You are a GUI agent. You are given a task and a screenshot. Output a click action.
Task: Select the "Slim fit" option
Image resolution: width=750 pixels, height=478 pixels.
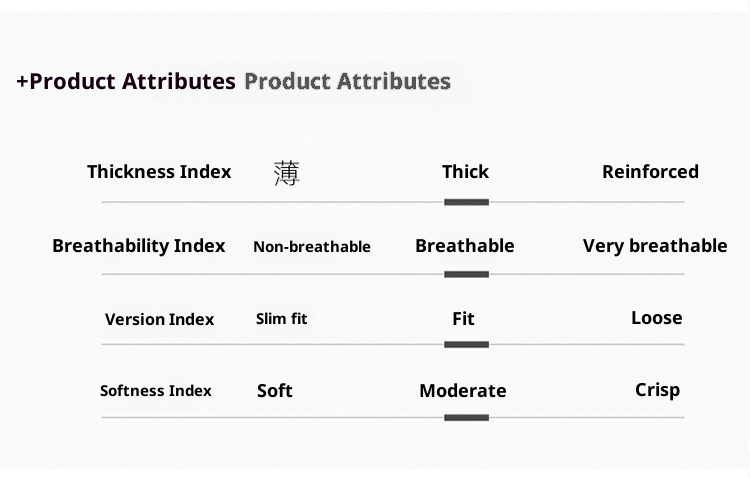click(x=281, y=319)
